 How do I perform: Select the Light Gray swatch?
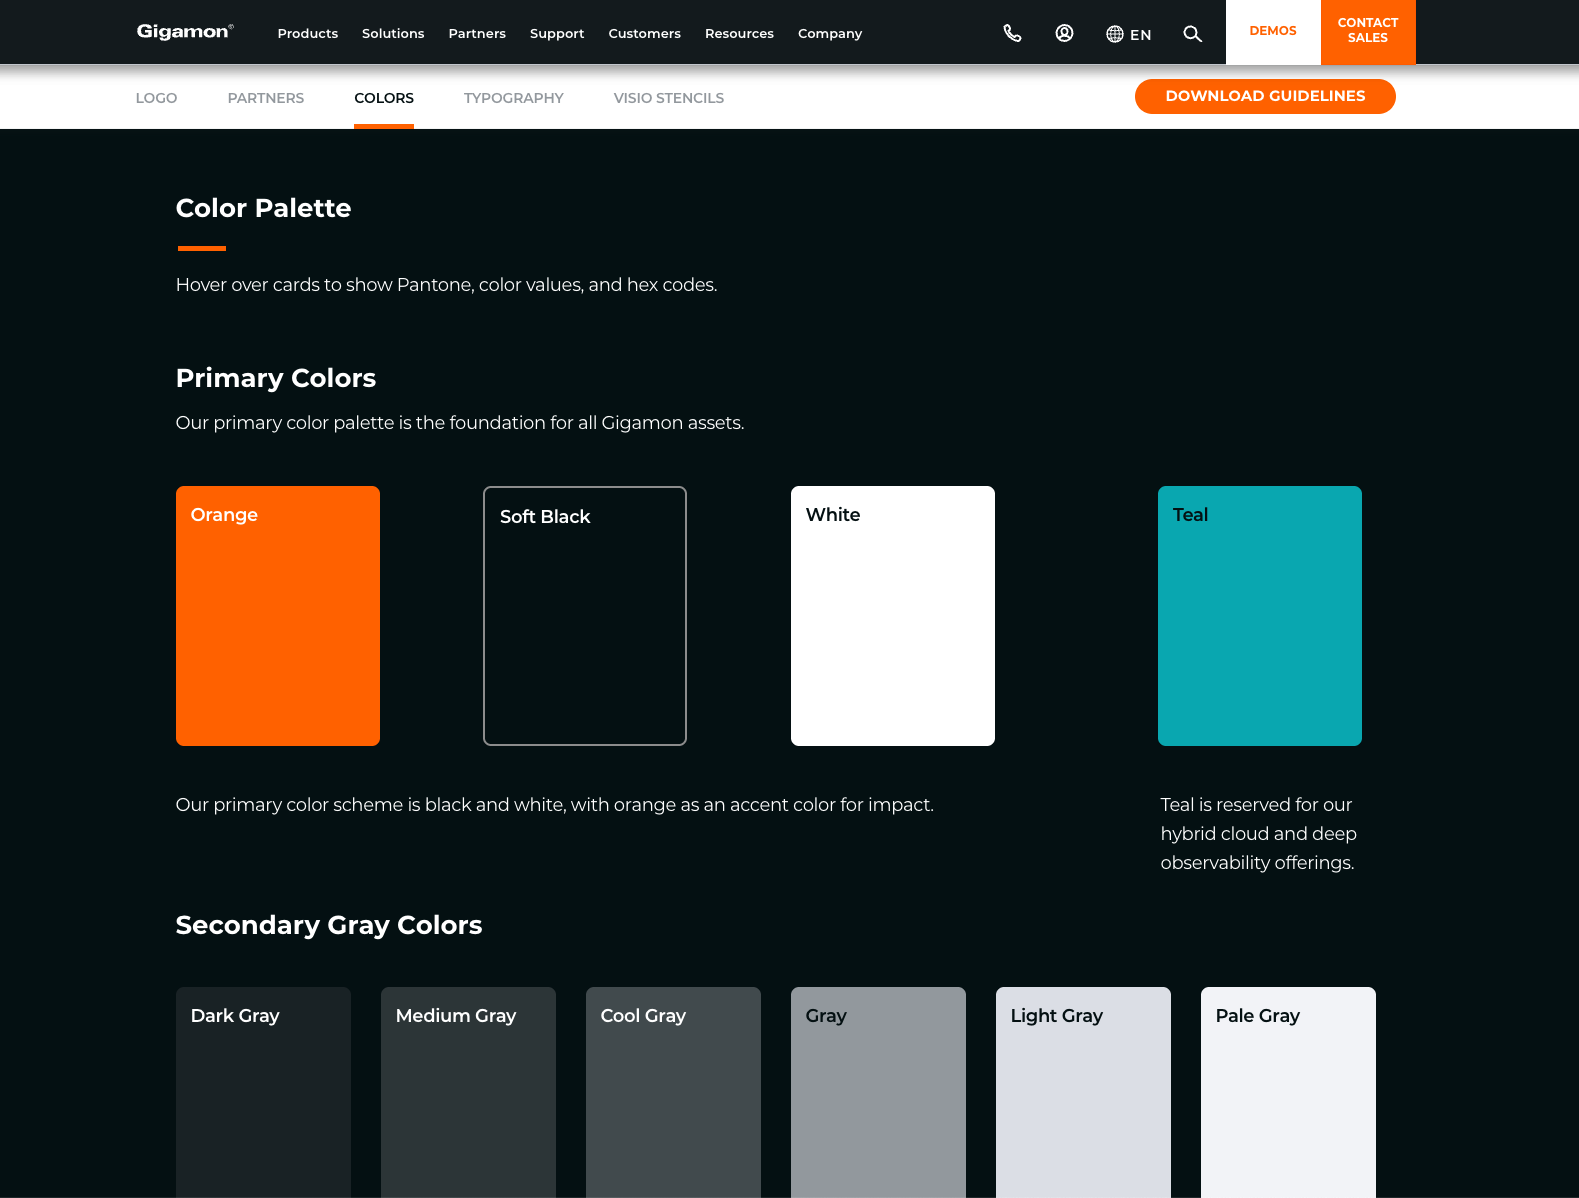tap(1083, 1092)
